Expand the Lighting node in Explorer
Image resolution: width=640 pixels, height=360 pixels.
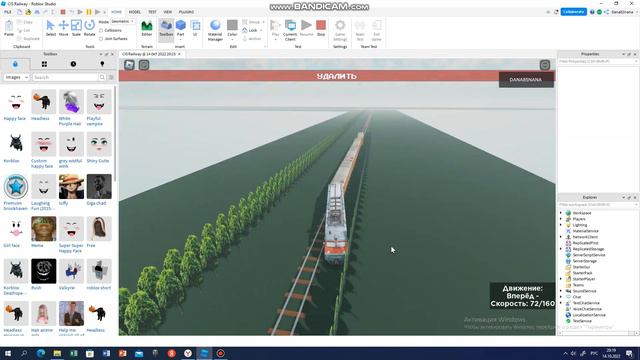[561, 225]
